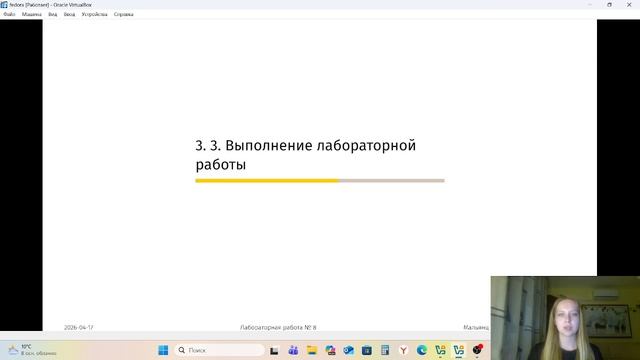Close the VirtualBox window
Viewport: 640px width, 360px height.
click(x=629, y=4)
